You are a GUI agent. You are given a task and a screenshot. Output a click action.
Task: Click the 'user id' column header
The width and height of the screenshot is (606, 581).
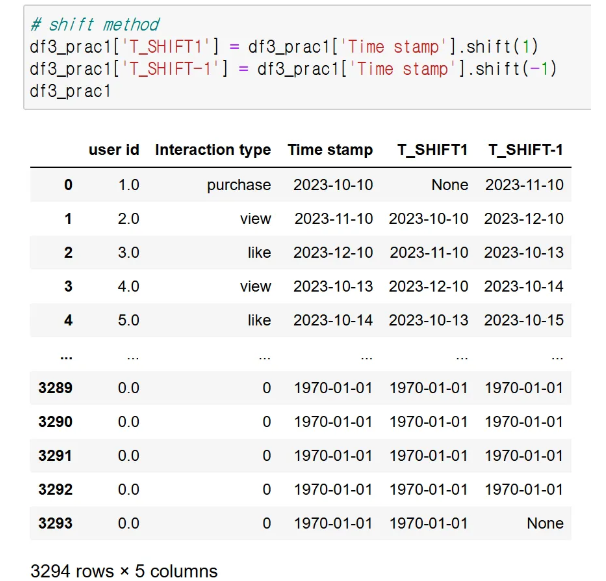[x=114, y=150]
